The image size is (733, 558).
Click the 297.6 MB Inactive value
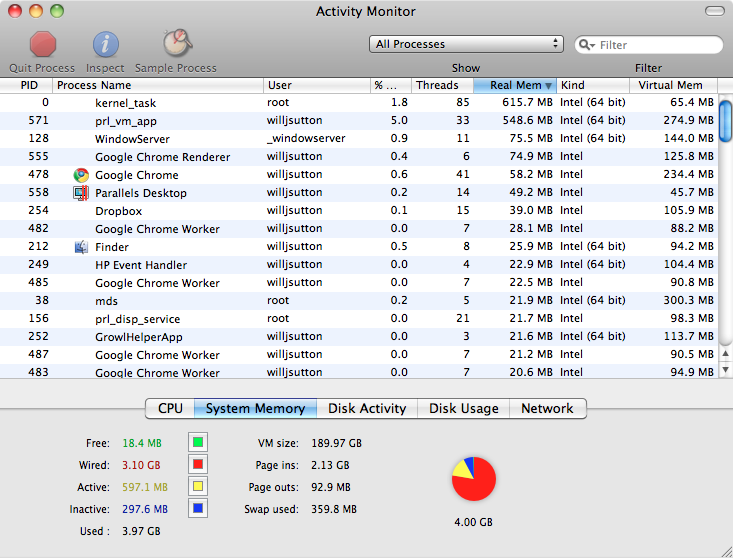click(x=145, y=509)
